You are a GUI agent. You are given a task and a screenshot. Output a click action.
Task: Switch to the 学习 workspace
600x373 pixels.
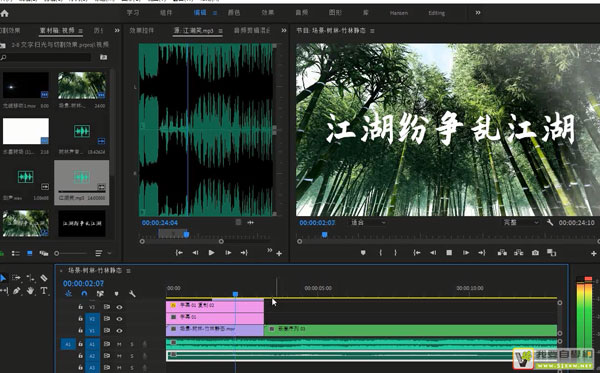(133, 13)
